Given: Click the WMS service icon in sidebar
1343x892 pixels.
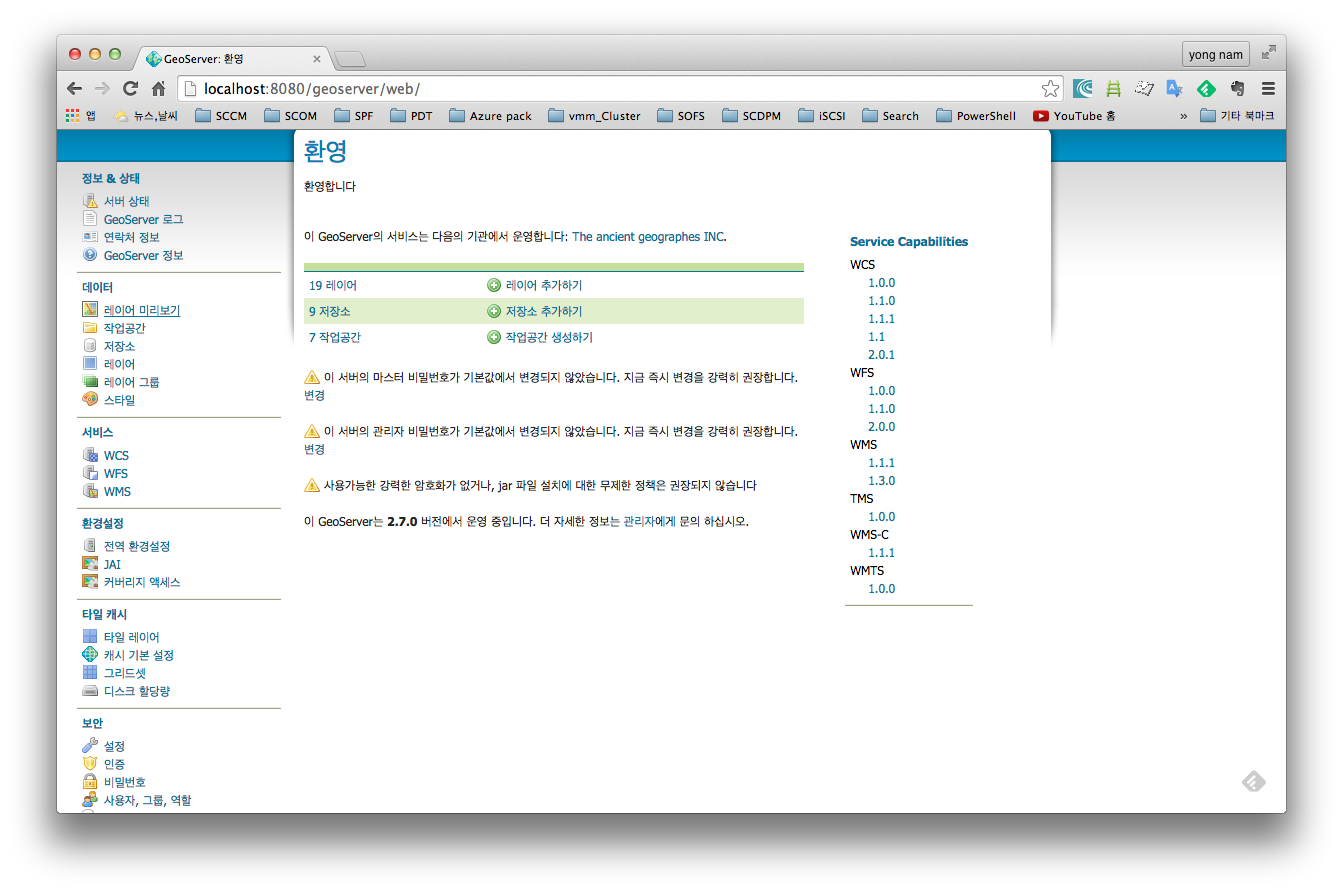Looking at the screenshot, I should (90, 491).
